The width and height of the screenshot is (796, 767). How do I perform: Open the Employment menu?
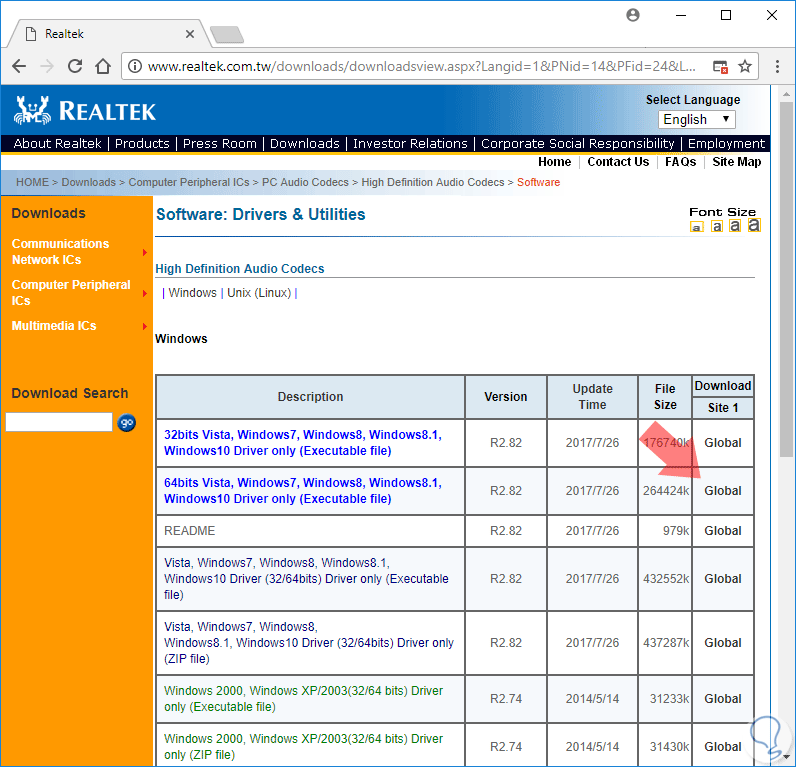[x=726, y=144]
